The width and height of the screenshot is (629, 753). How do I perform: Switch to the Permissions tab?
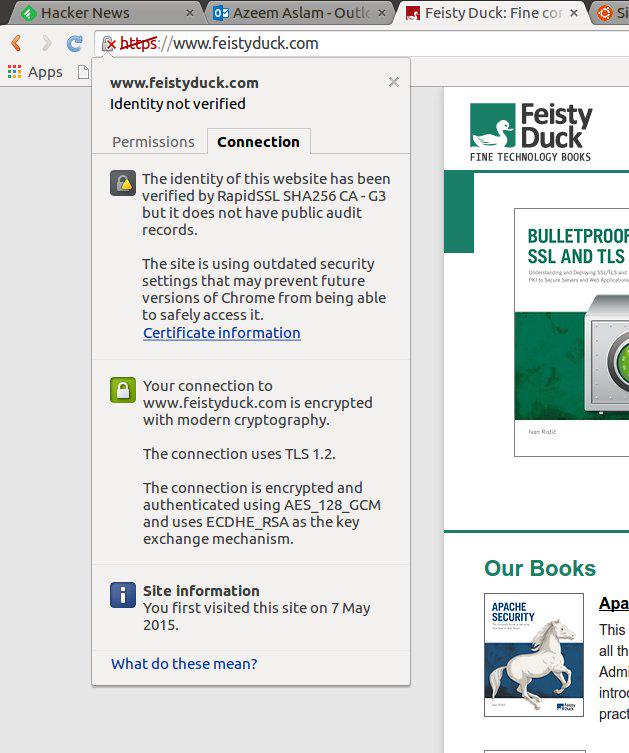point(153,142)
